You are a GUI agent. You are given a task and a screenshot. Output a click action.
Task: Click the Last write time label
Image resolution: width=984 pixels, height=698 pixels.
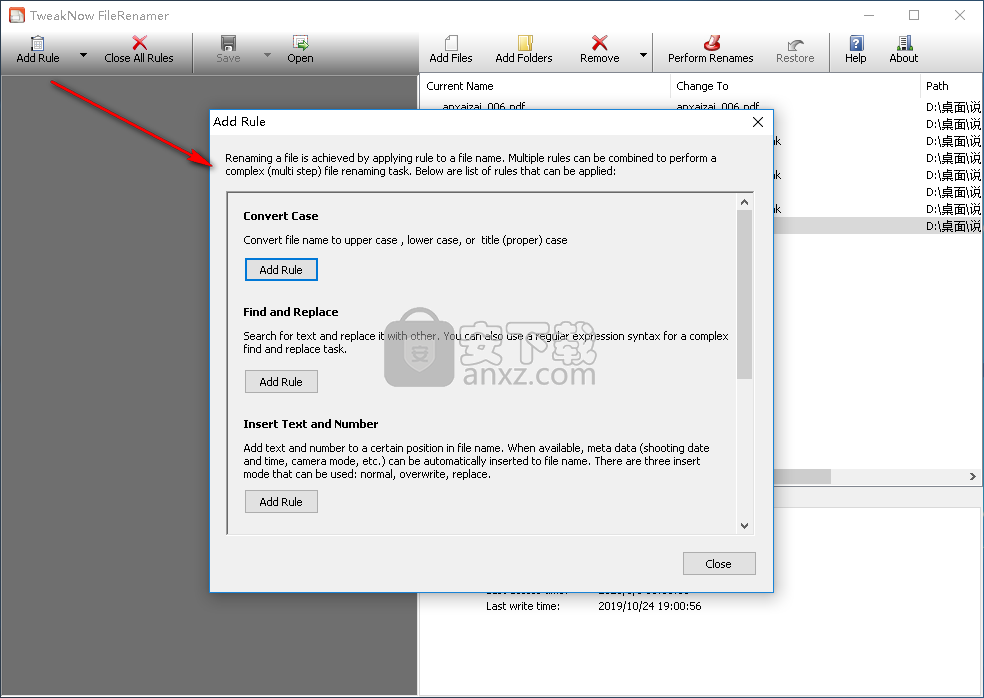tap(523, 606)
